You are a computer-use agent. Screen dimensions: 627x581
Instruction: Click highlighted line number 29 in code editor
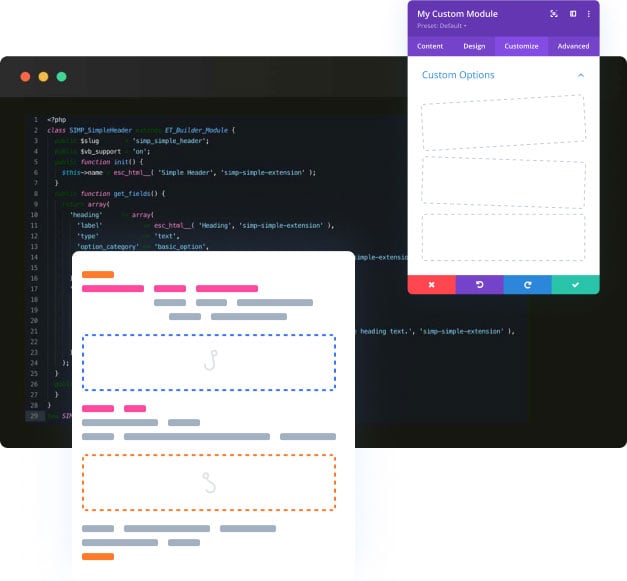coord(34,415)
